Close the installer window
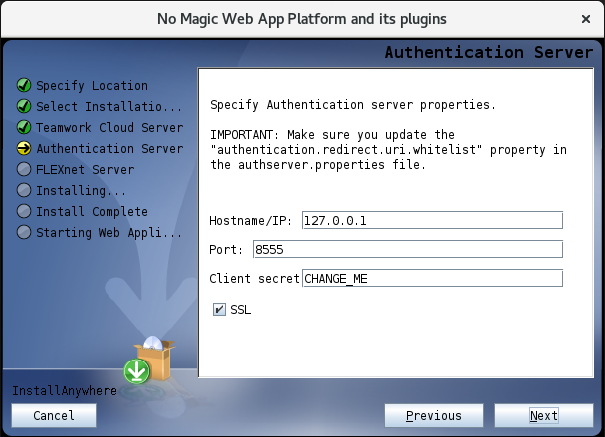This screenshot has height=437, width=605. [x=586, y=19]
